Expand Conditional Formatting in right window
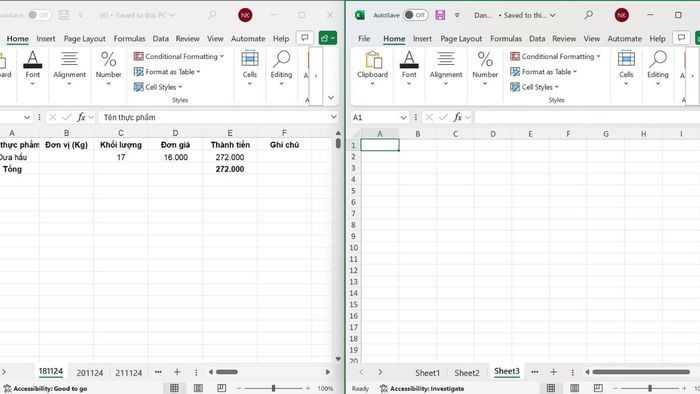Screen dimensions: 700x394 point(555,56)
